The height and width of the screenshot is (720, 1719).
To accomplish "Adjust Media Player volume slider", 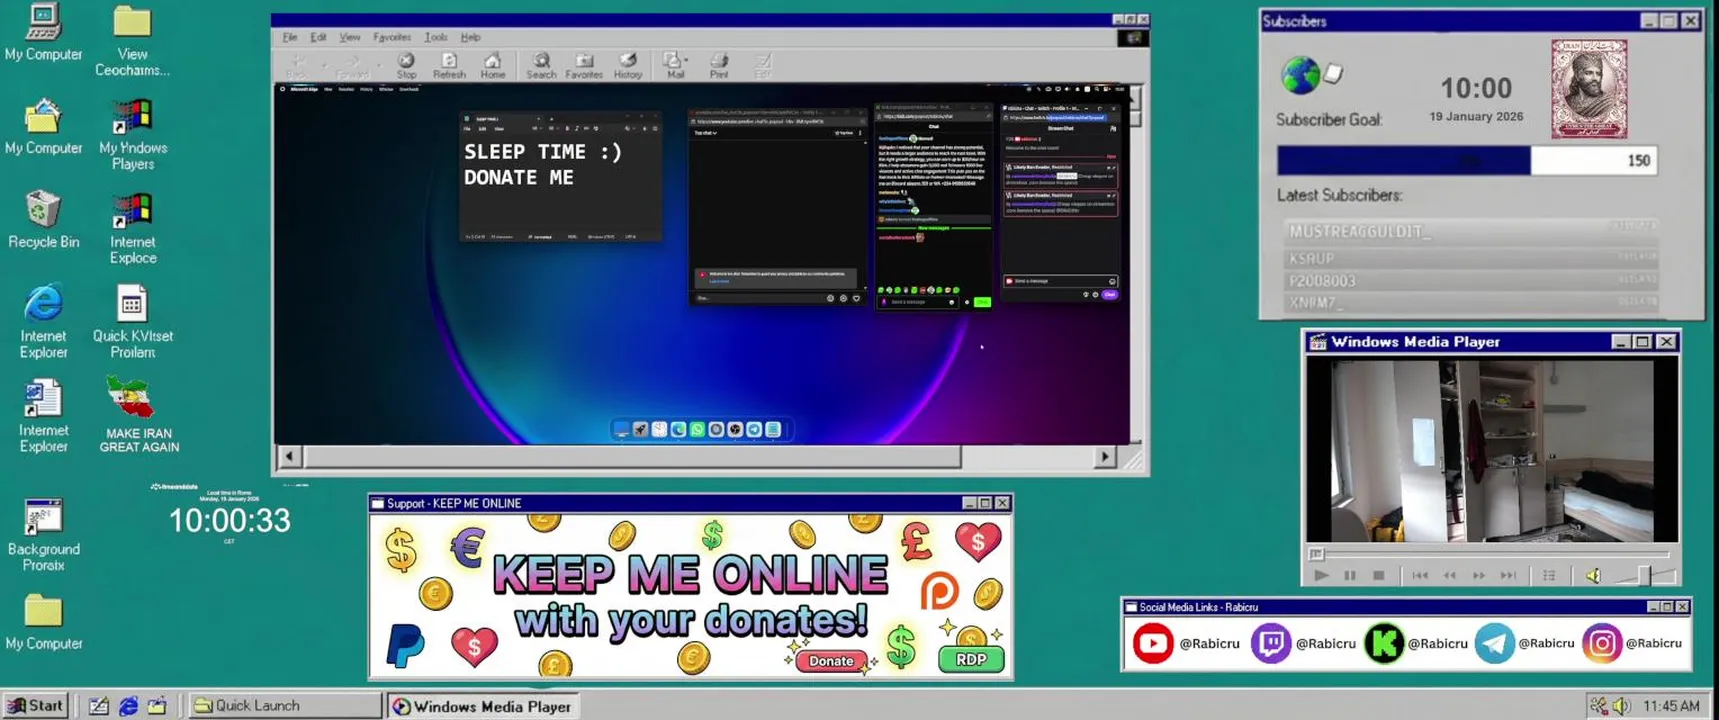I will [1643, 575].
